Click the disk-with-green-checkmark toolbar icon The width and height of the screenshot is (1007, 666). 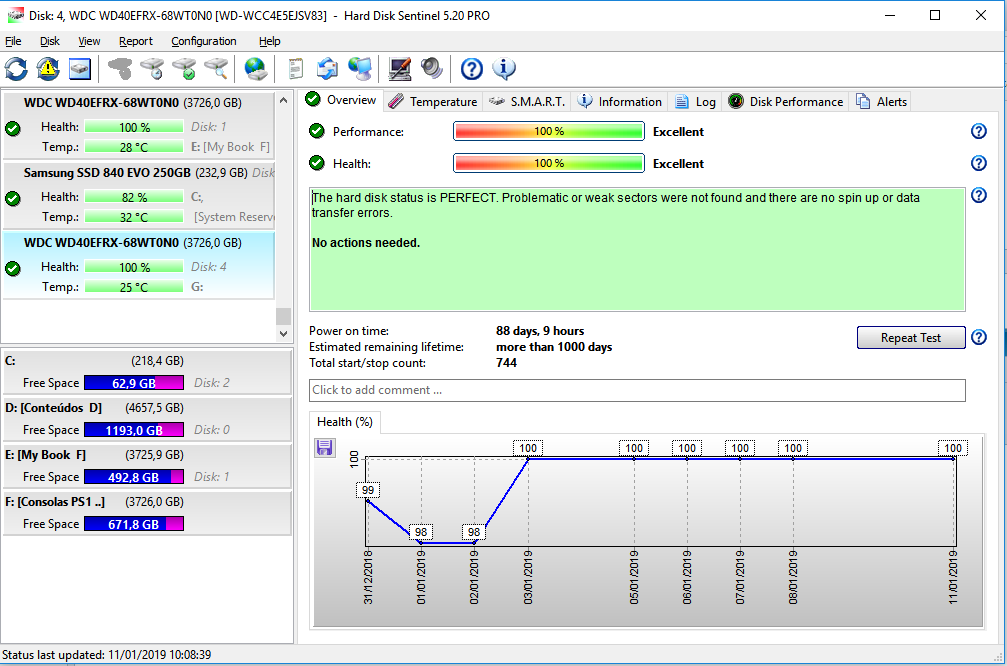pyautogui.click(x=184, y=69)
